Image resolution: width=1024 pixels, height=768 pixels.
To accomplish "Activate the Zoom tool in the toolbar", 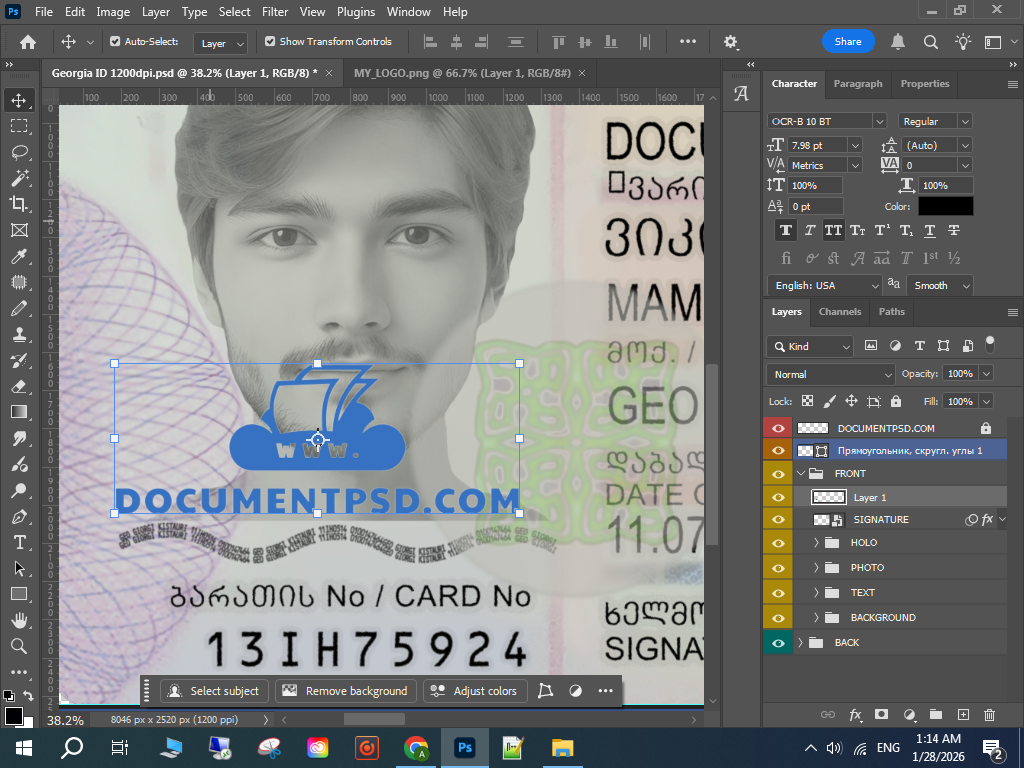I will click(x=19, y=646).
